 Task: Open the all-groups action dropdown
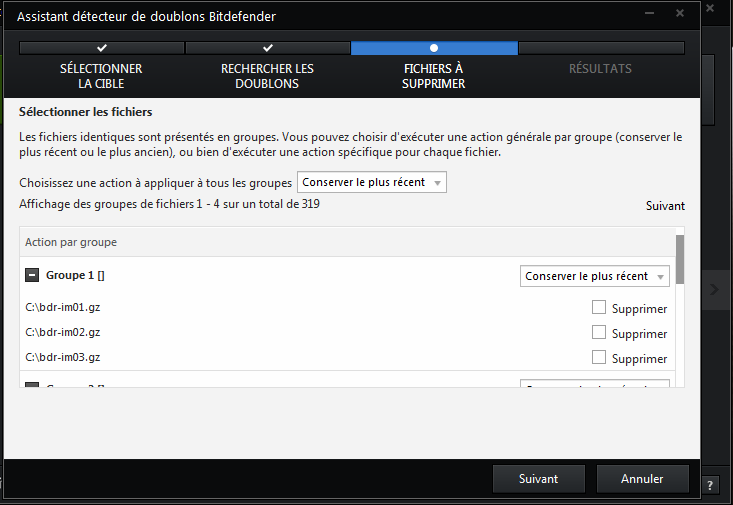(372, 182)
